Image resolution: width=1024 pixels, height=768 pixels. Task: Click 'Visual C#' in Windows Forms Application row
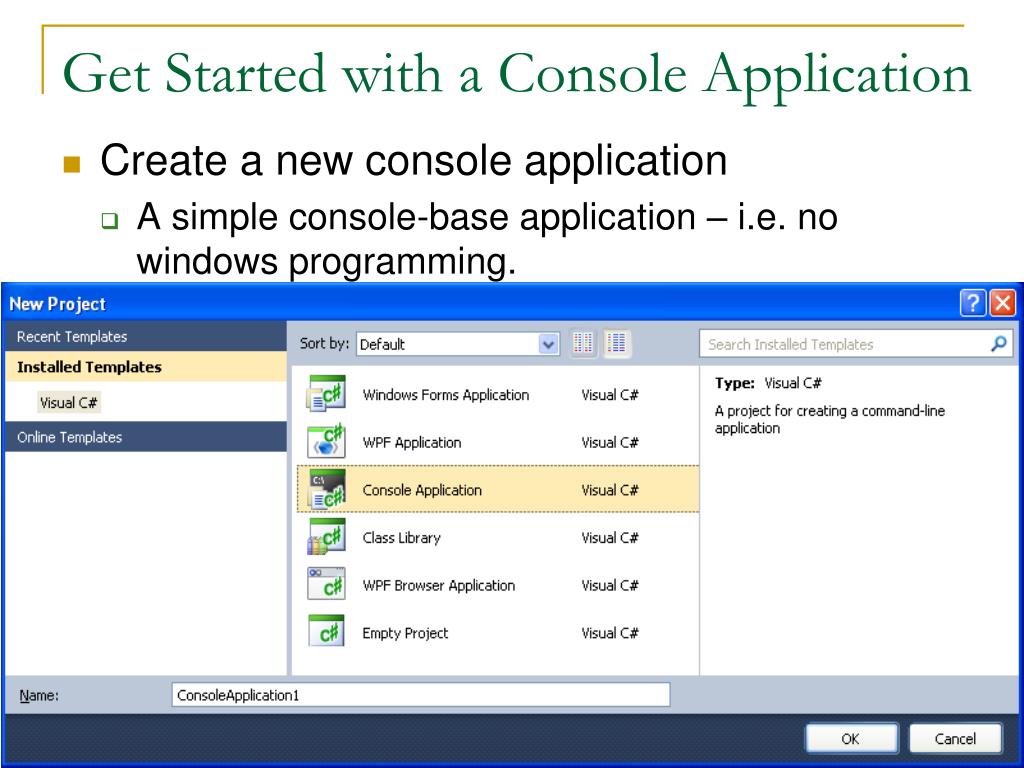tap(610, 394)
